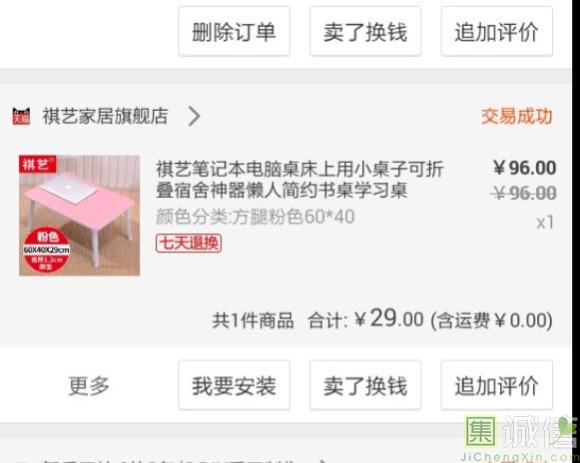Tap the 颜色分类 color specification text

(255, 217)
